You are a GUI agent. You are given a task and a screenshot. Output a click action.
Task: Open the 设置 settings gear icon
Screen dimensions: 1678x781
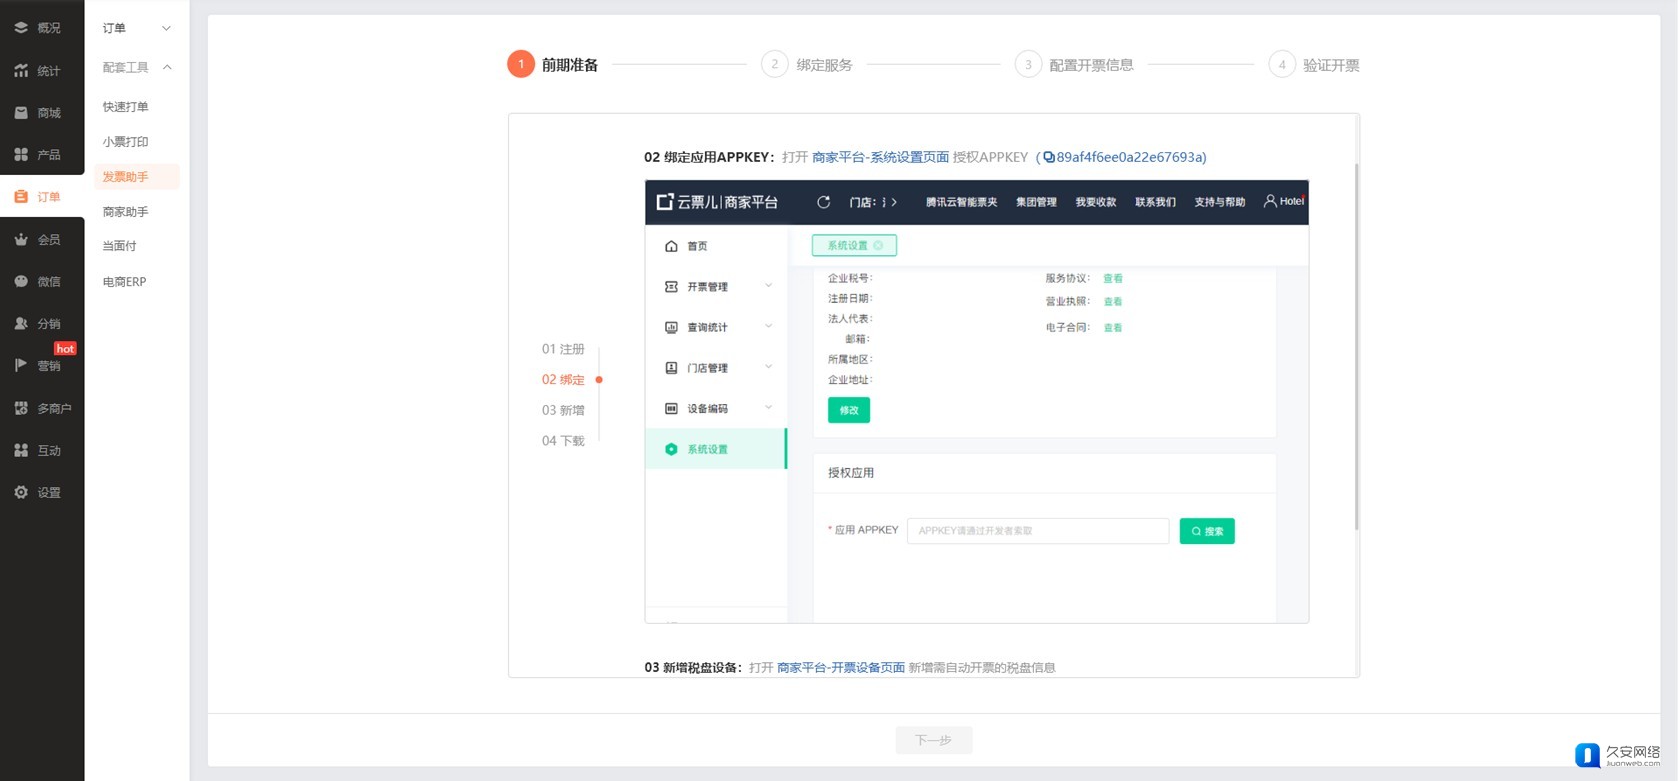(x=21, y=492)
